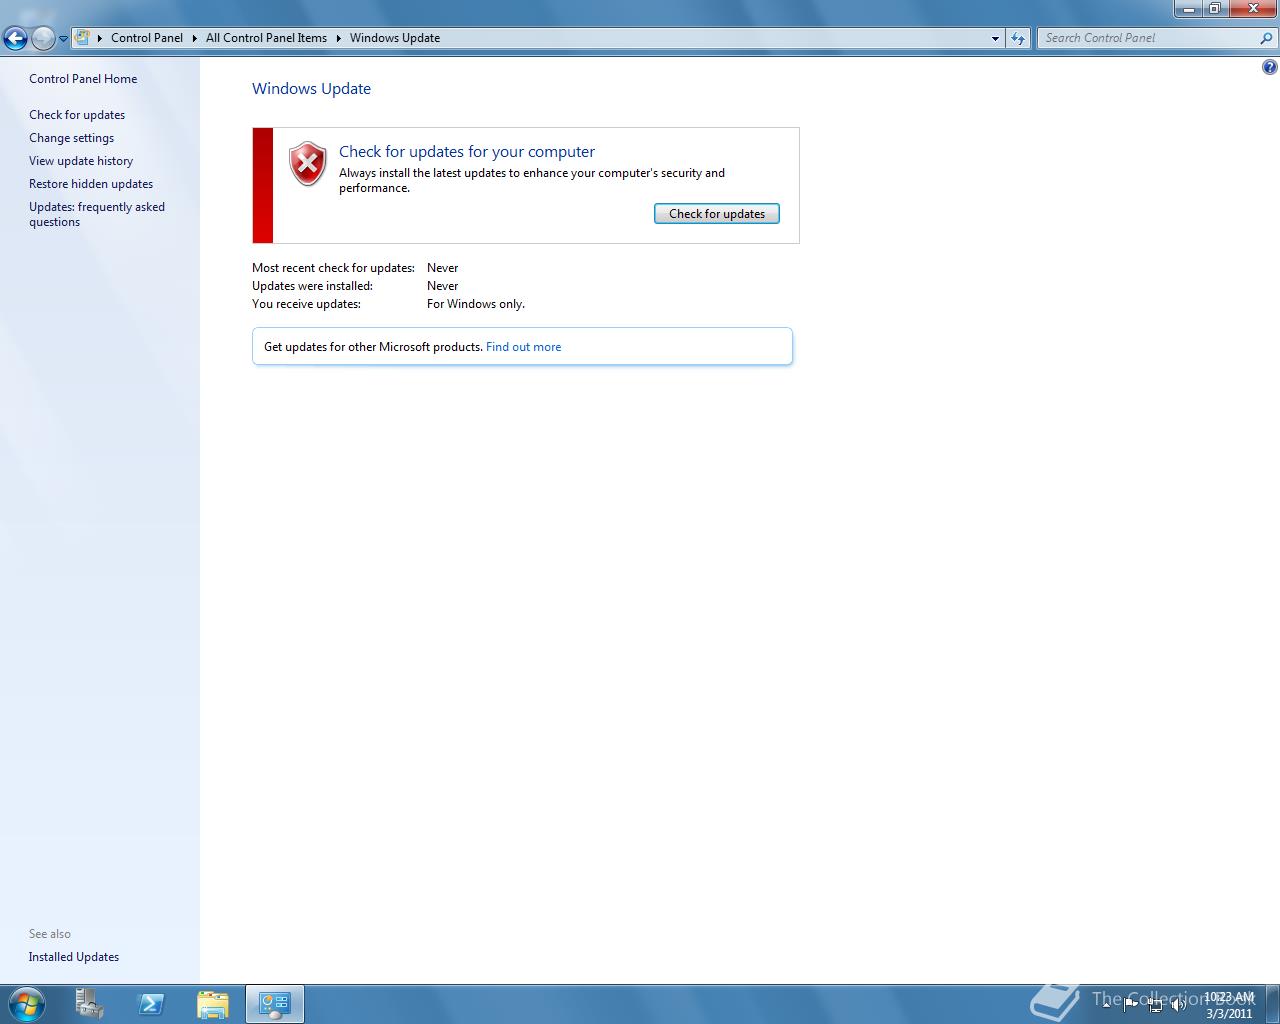Viewport: 1280px width, 1024px height.
Task: Click the Control Panel taskbar button
Action: click(275, 1004)
